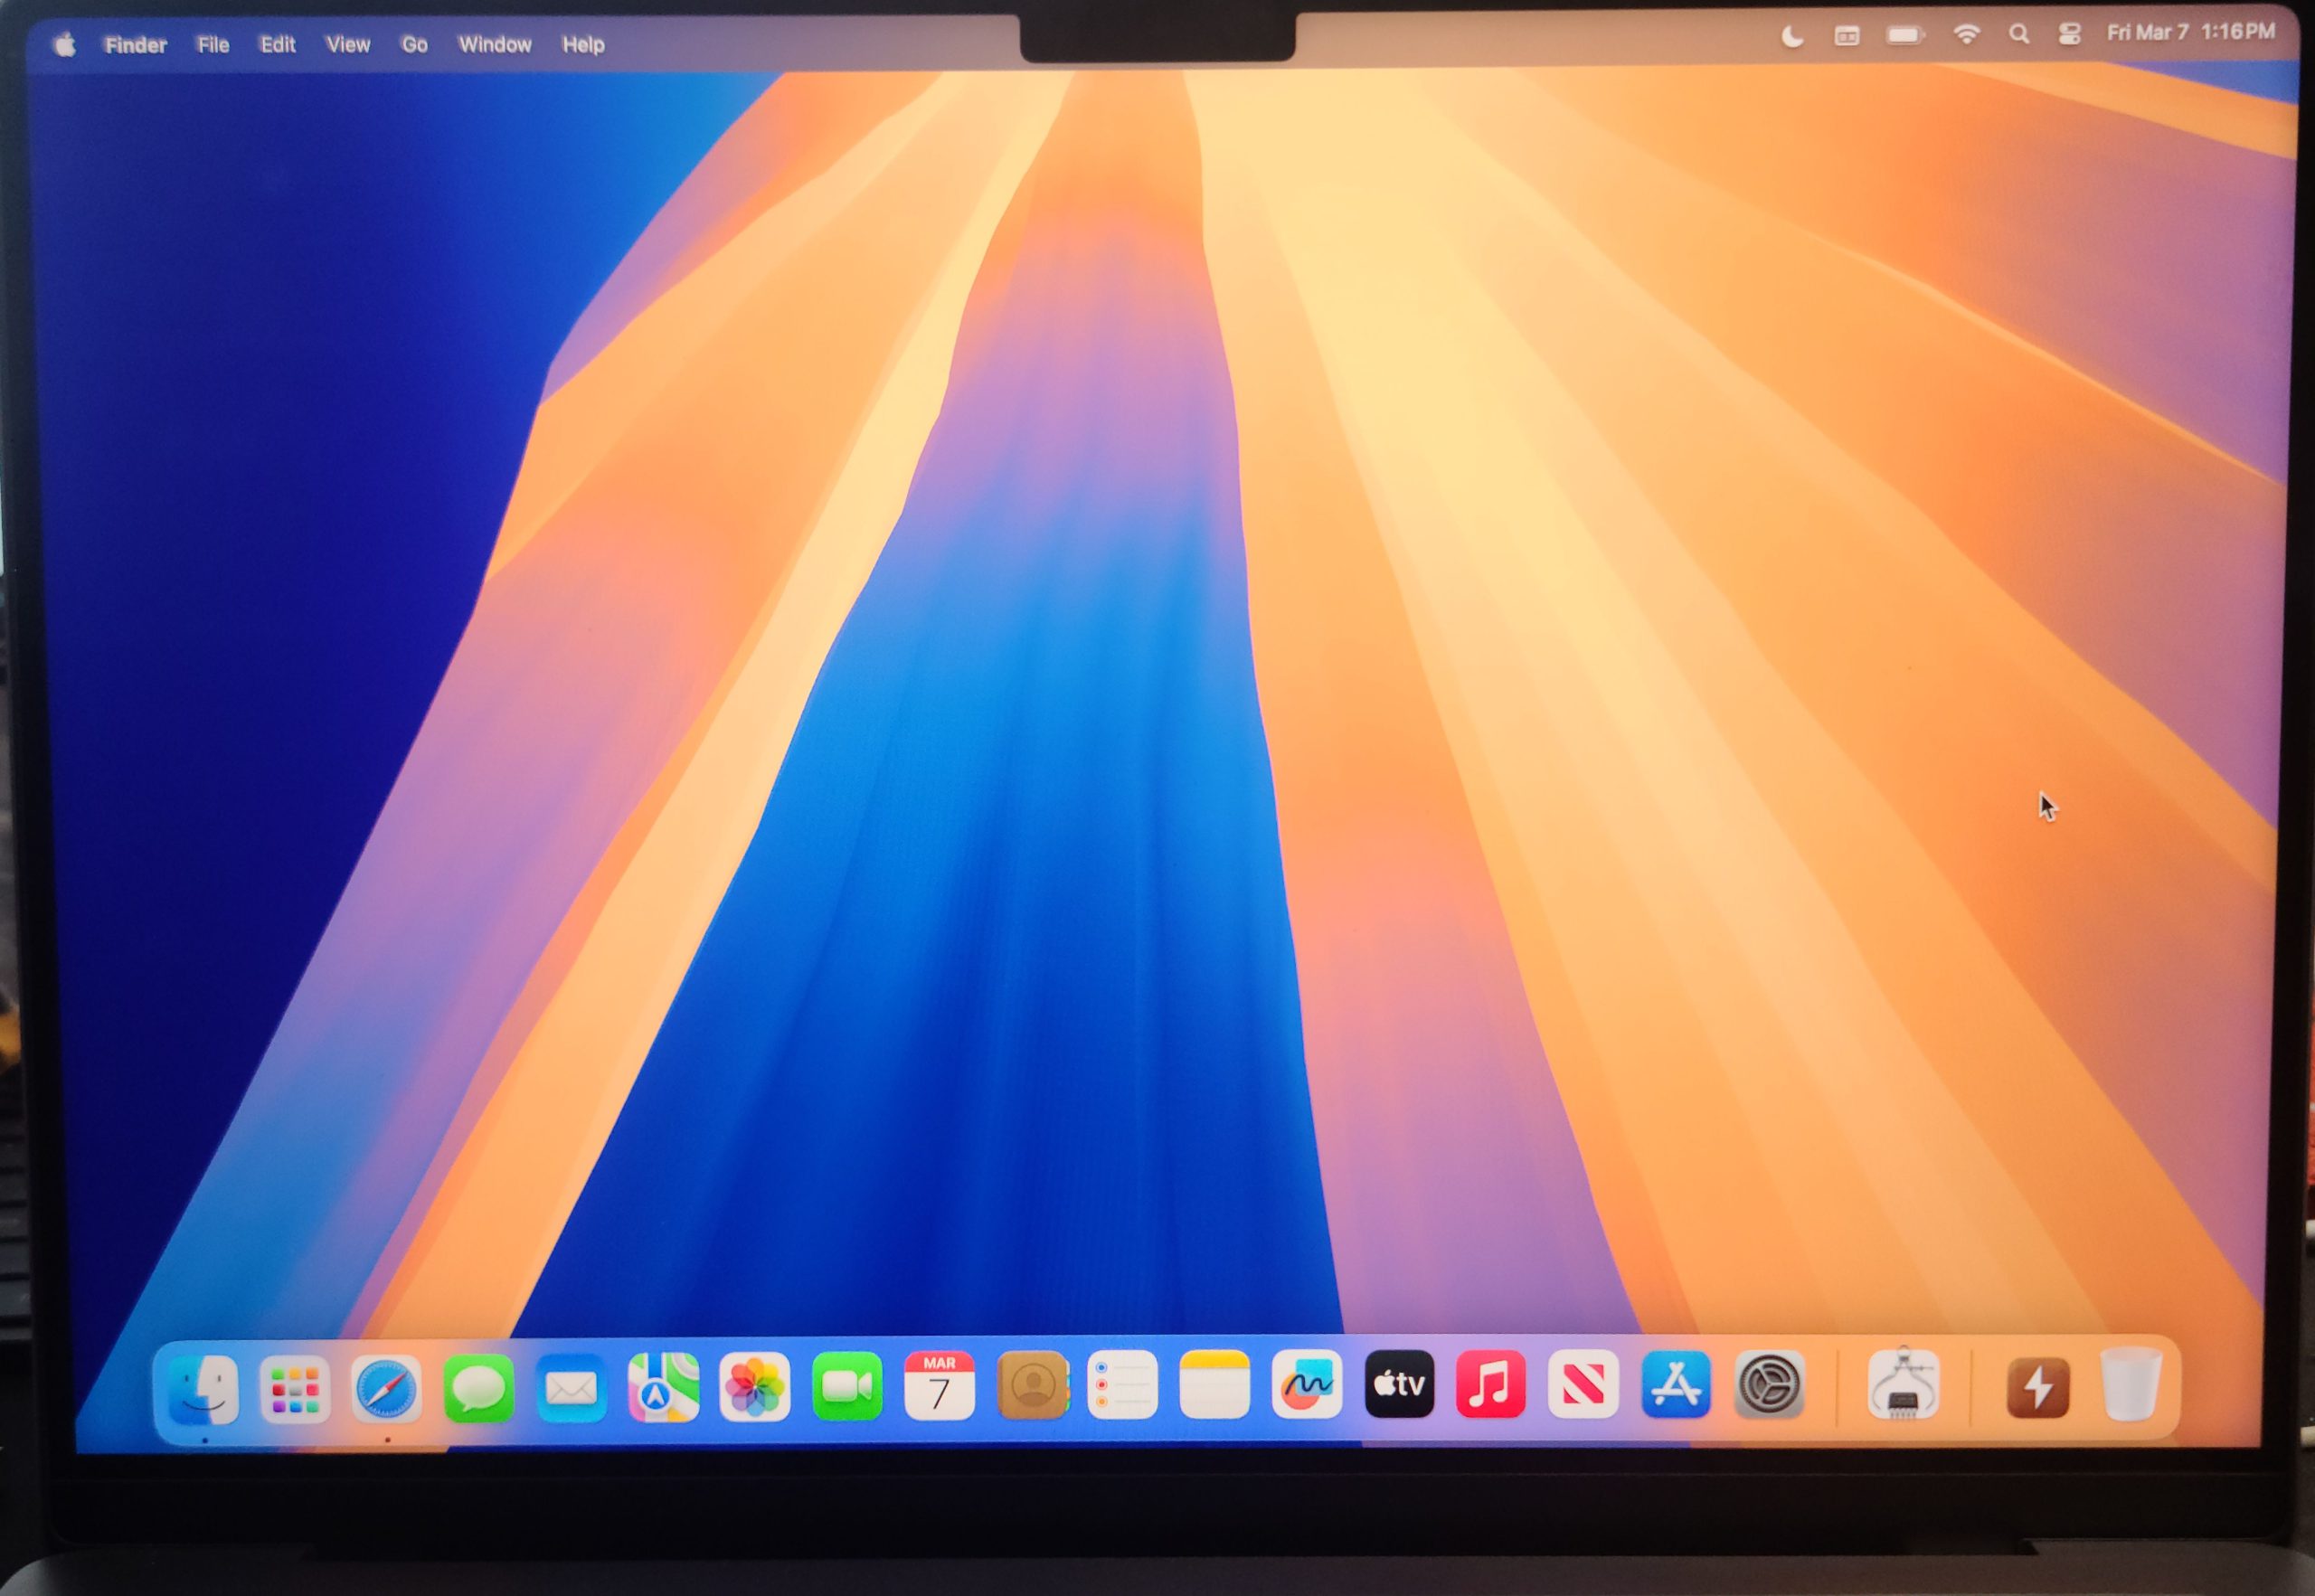Open the Messages app
Screen dimensions: 2315x1596
[x=478, y=1388]
